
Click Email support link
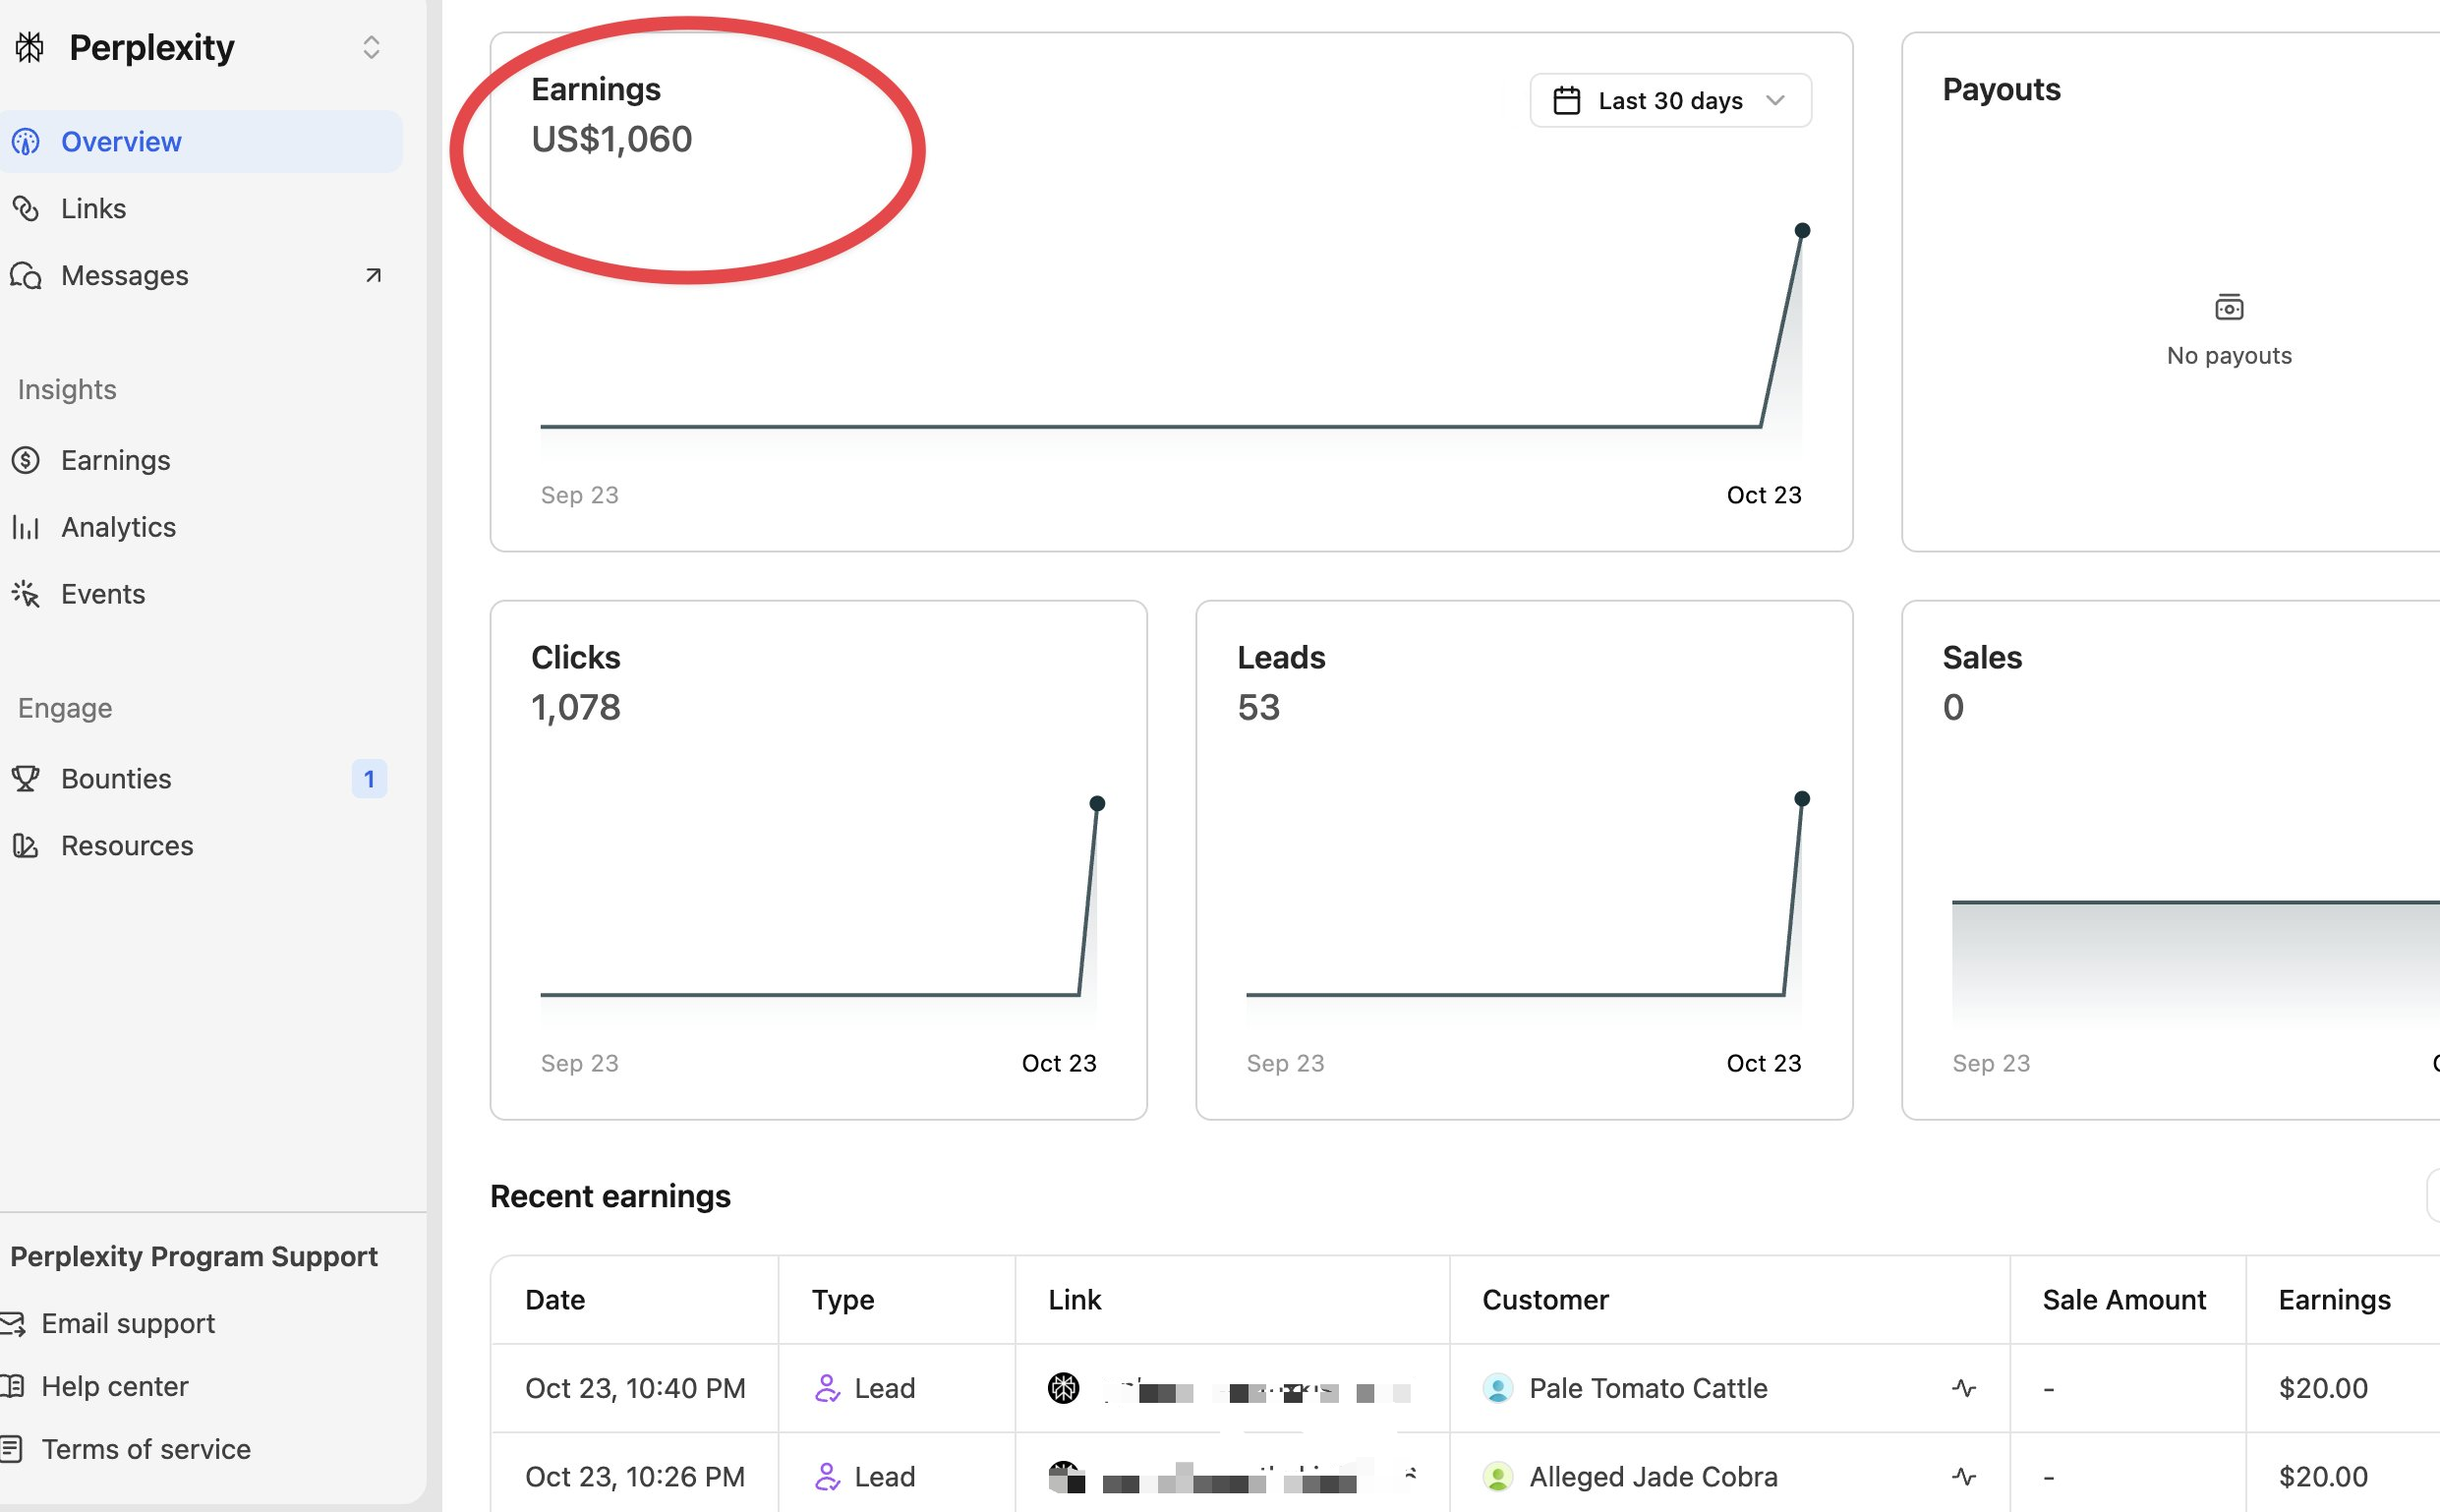pos(127,1323)
